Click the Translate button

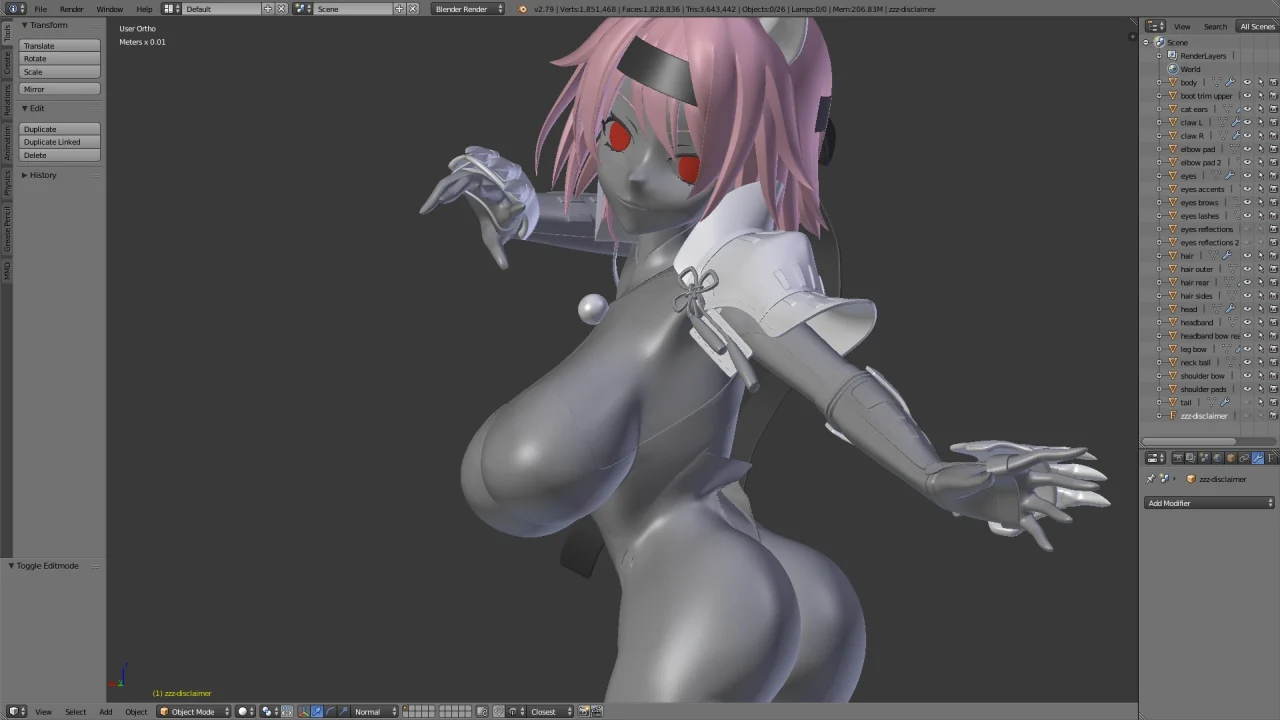tap(60, 46)
